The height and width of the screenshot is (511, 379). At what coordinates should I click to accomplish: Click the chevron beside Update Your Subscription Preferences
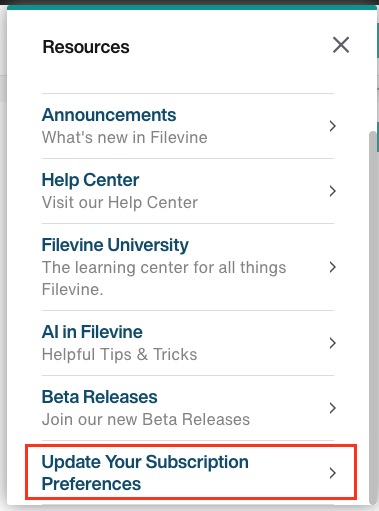pos(332,473)
